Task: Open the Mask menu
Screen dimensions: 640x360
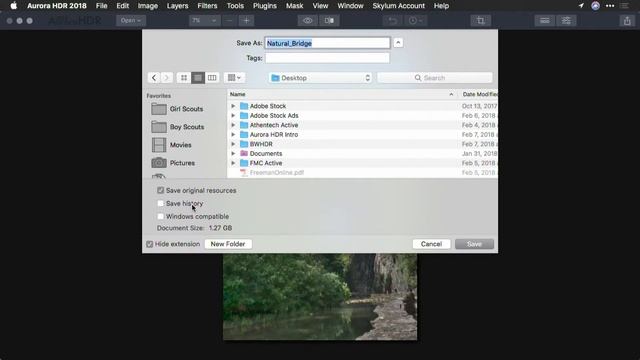Action: coord(294,6)
